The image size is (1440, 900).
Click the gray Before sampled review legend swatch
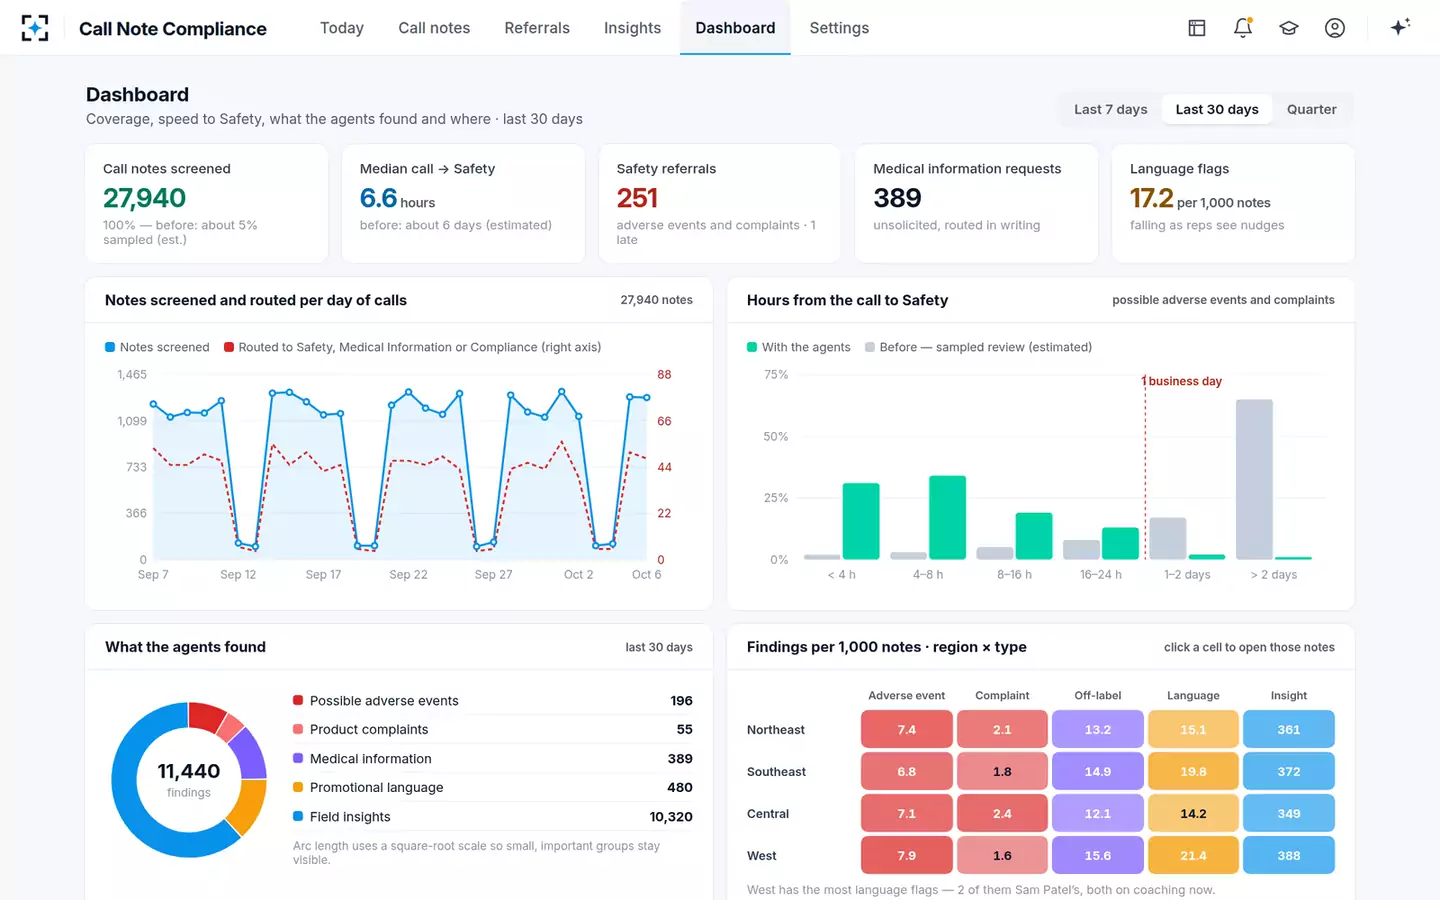click(870, 347)
